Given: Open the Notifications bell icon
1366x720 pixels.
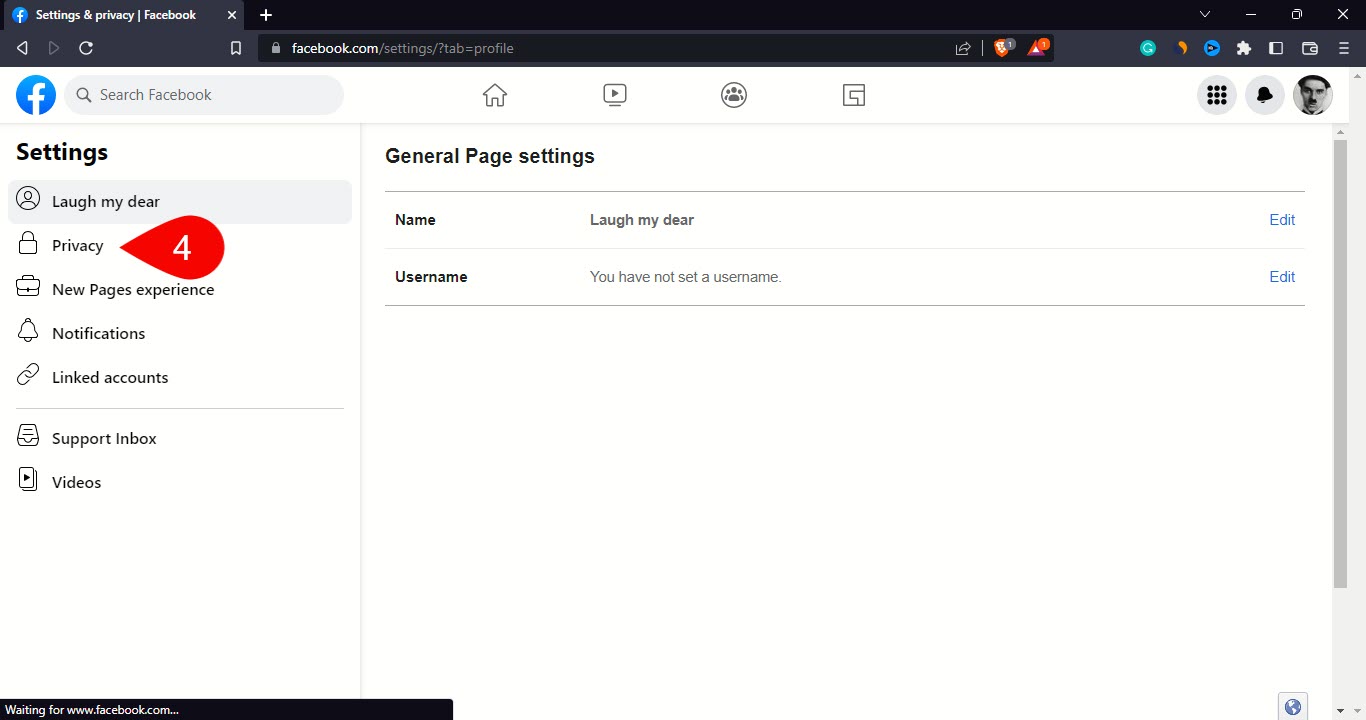Looking at the screenshot, I should [x=1265, y=95].
